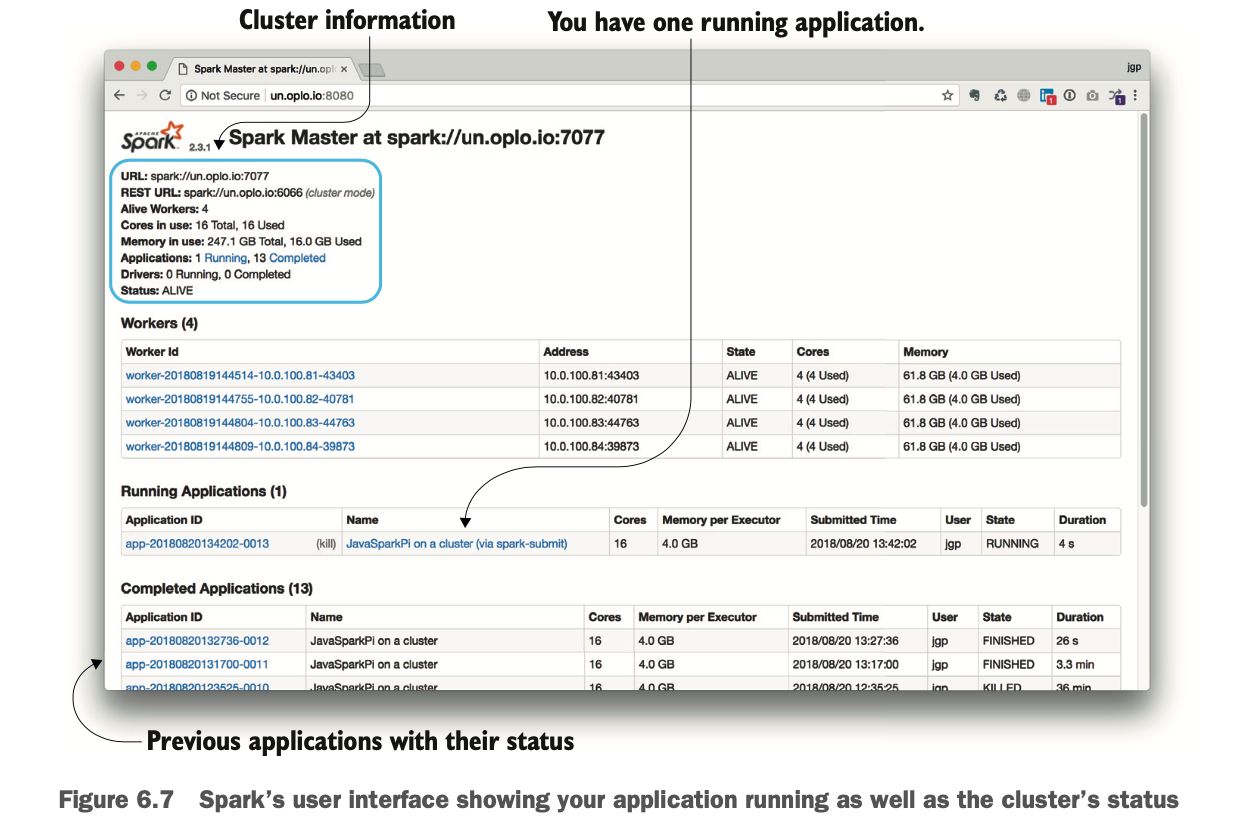Open JavaSparkPi on a cluster (via spark-submit) link
The width and height of the screenshot is (1256, 826).
456,544
